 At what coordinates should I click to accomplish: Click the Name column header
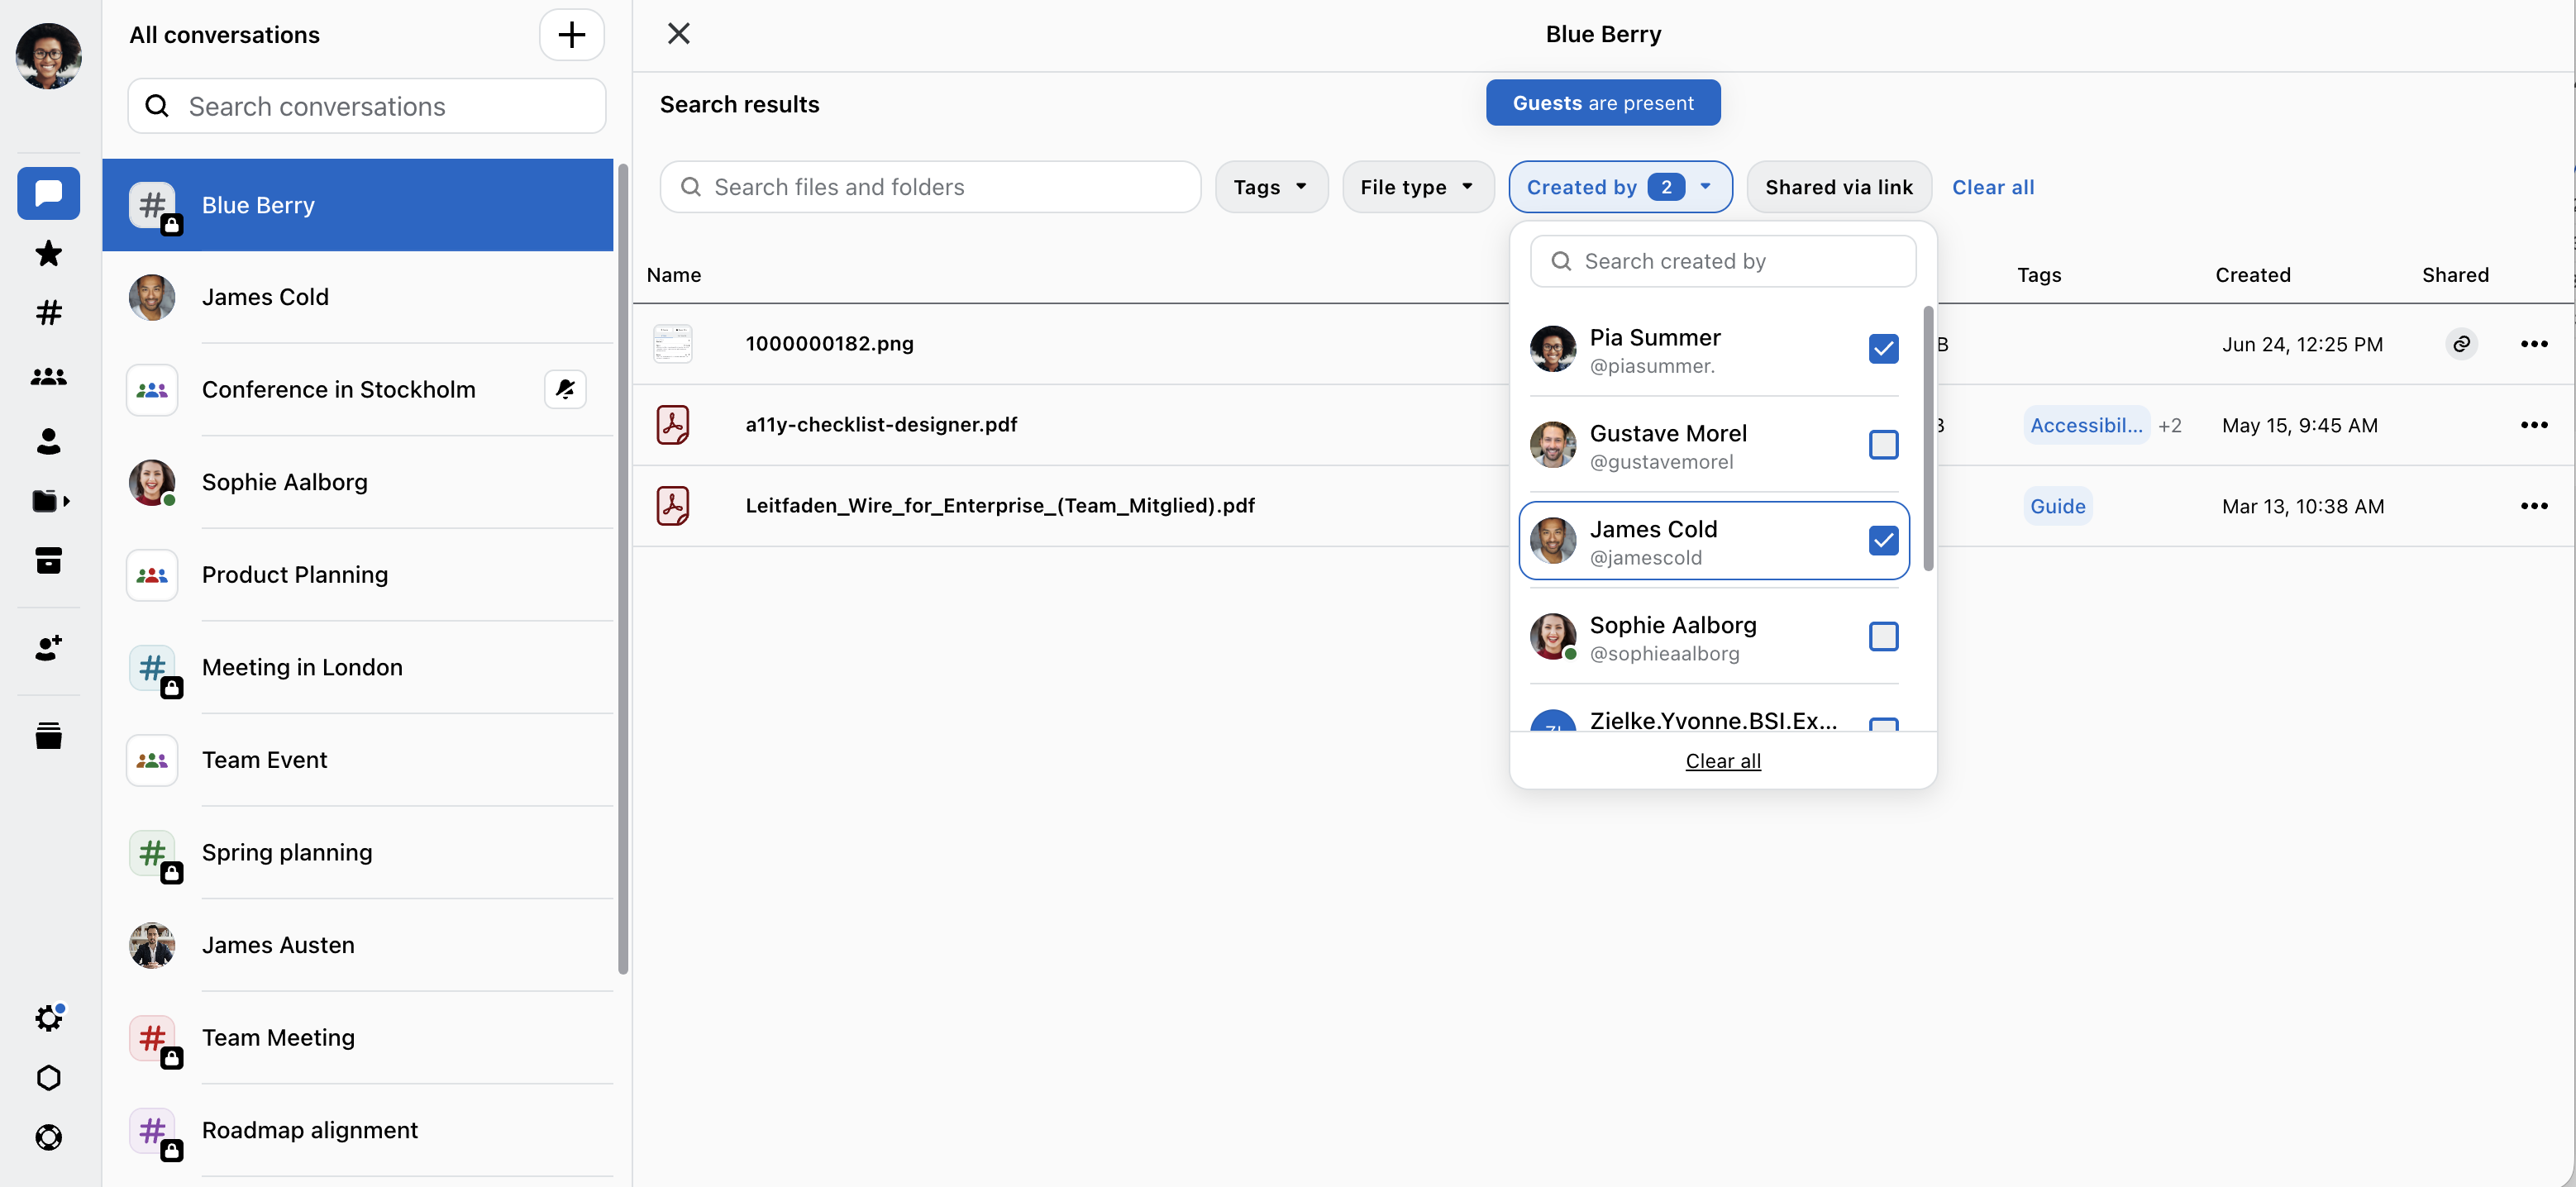click(x=674, y=275)
